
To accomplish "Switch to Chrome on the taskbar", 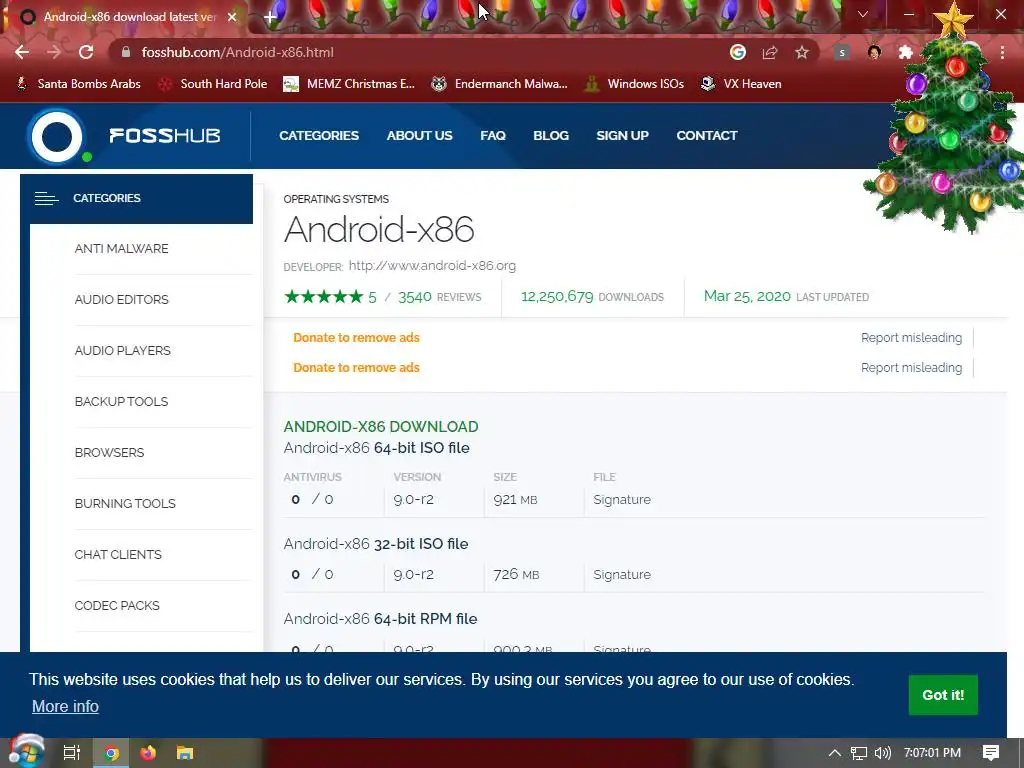I will tap(112, 753).
